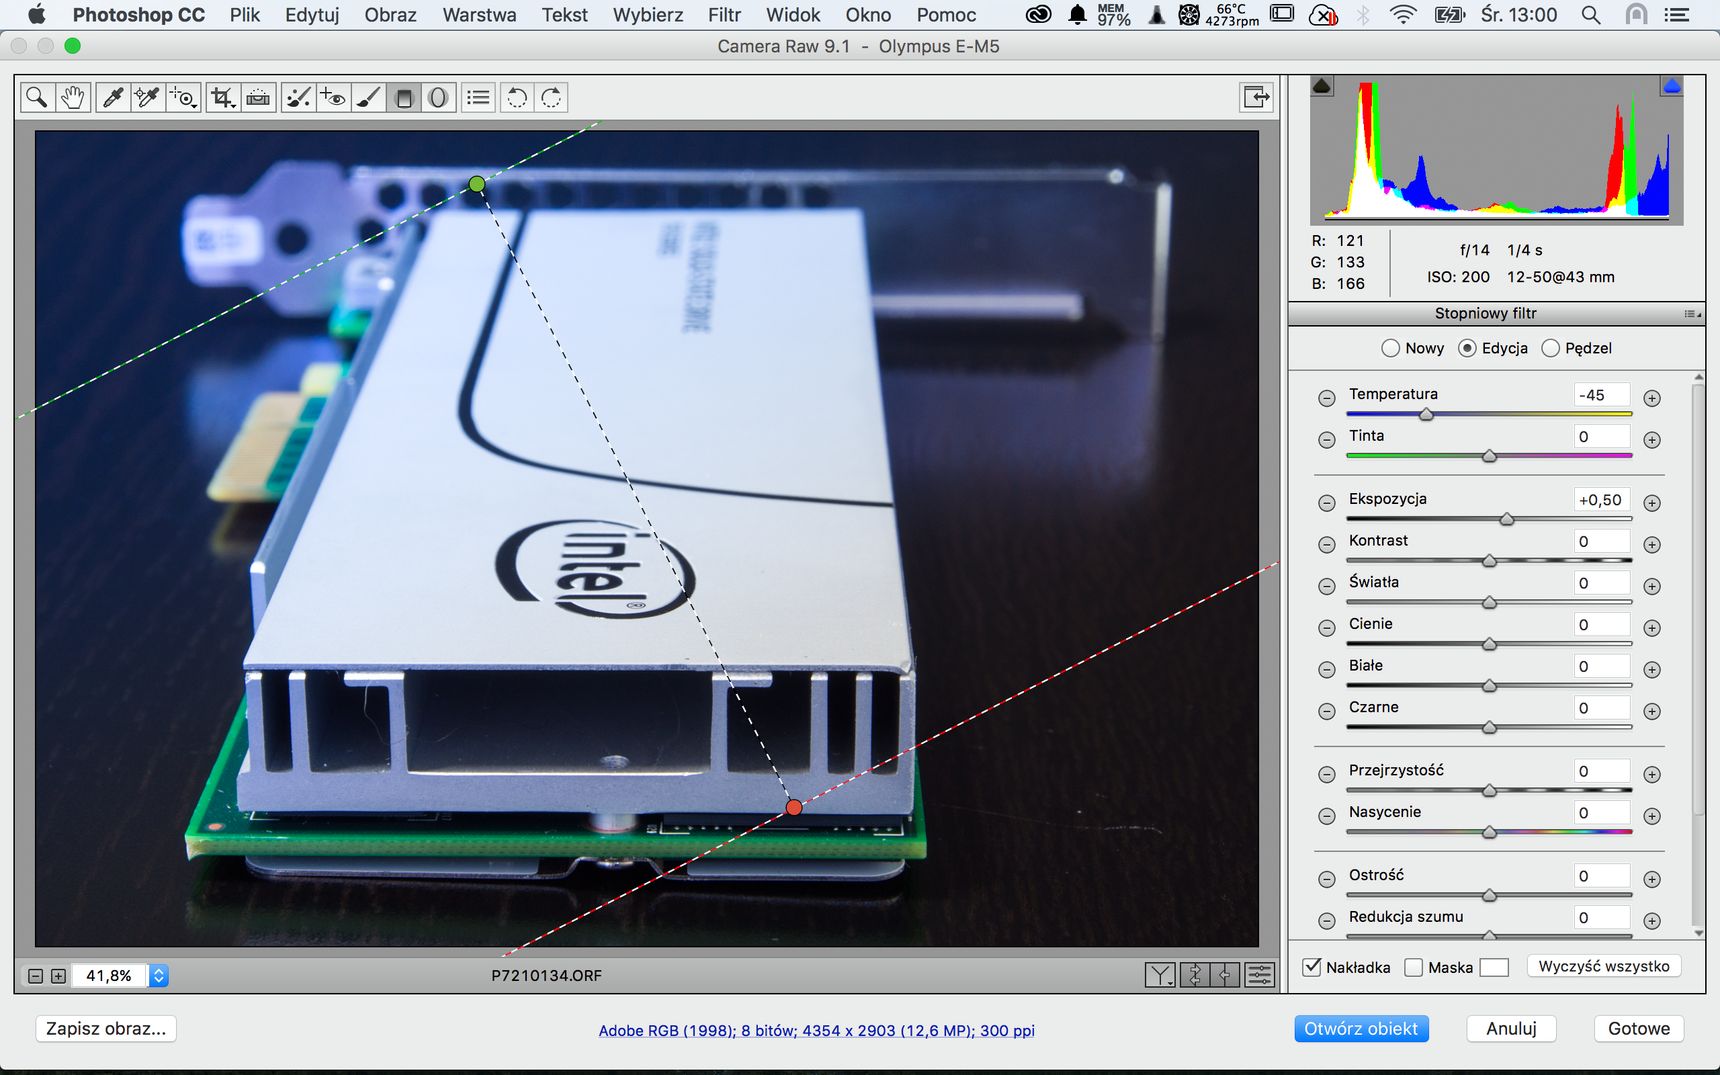The image size is (1720, 1075).
Task: Click the zoom out minus button below preview
Action: pyautogui.click(x=35, y=976)
